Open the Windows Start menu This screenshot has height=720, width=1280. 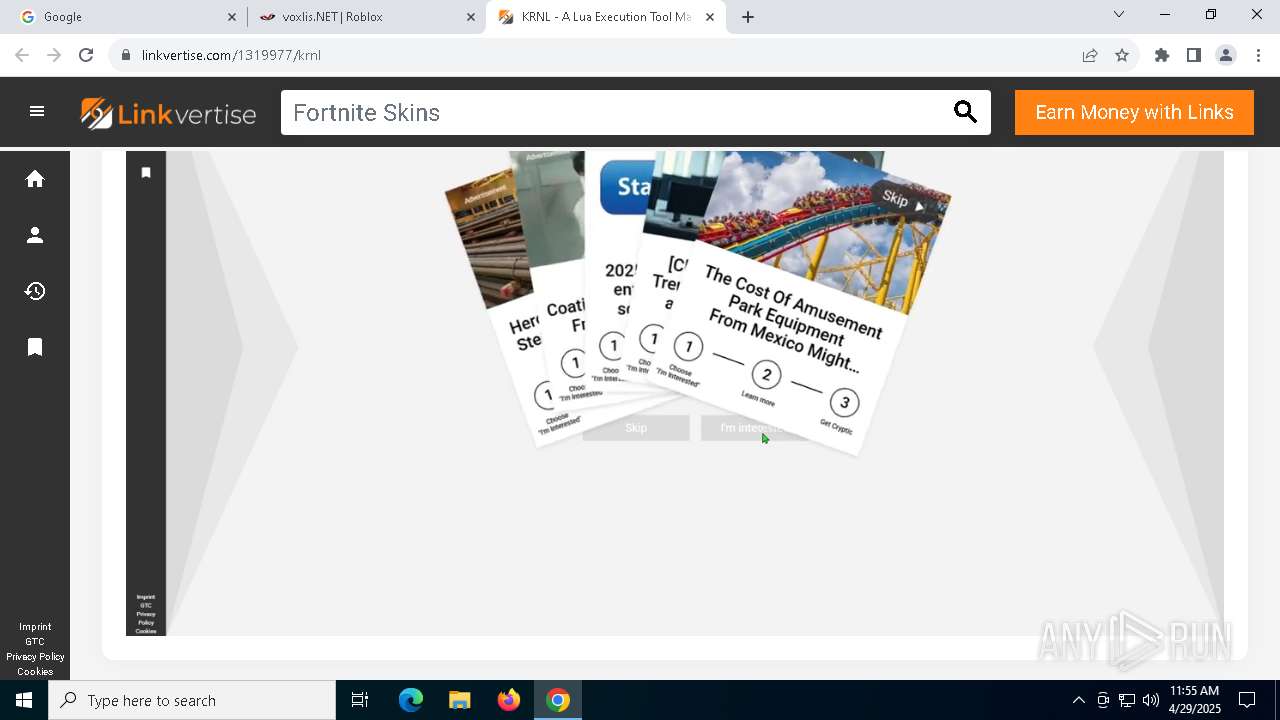click(24, 700)
